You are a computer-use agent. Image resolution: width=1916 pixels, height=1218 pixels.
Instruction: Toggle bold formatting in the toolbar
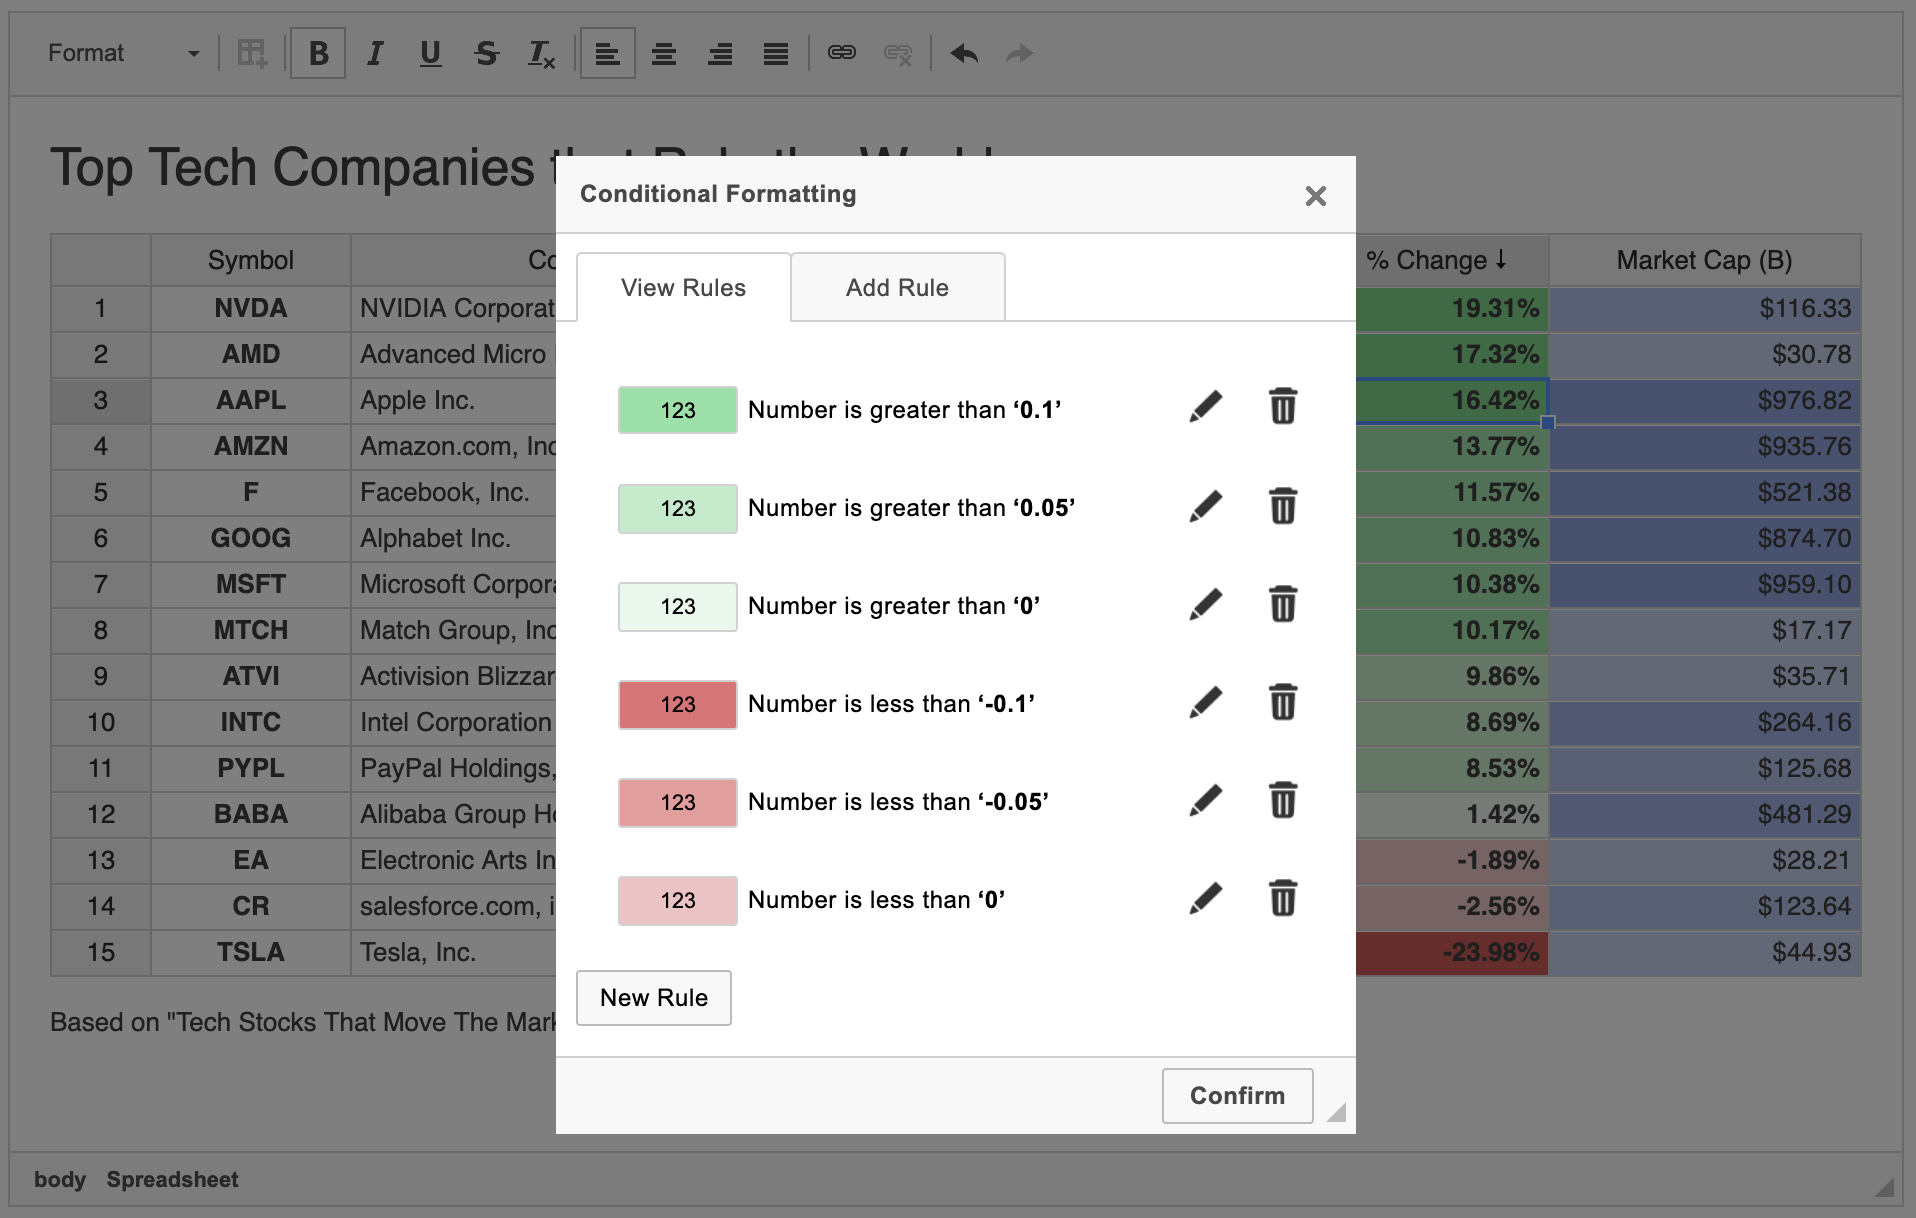click(x=318, y=53)
